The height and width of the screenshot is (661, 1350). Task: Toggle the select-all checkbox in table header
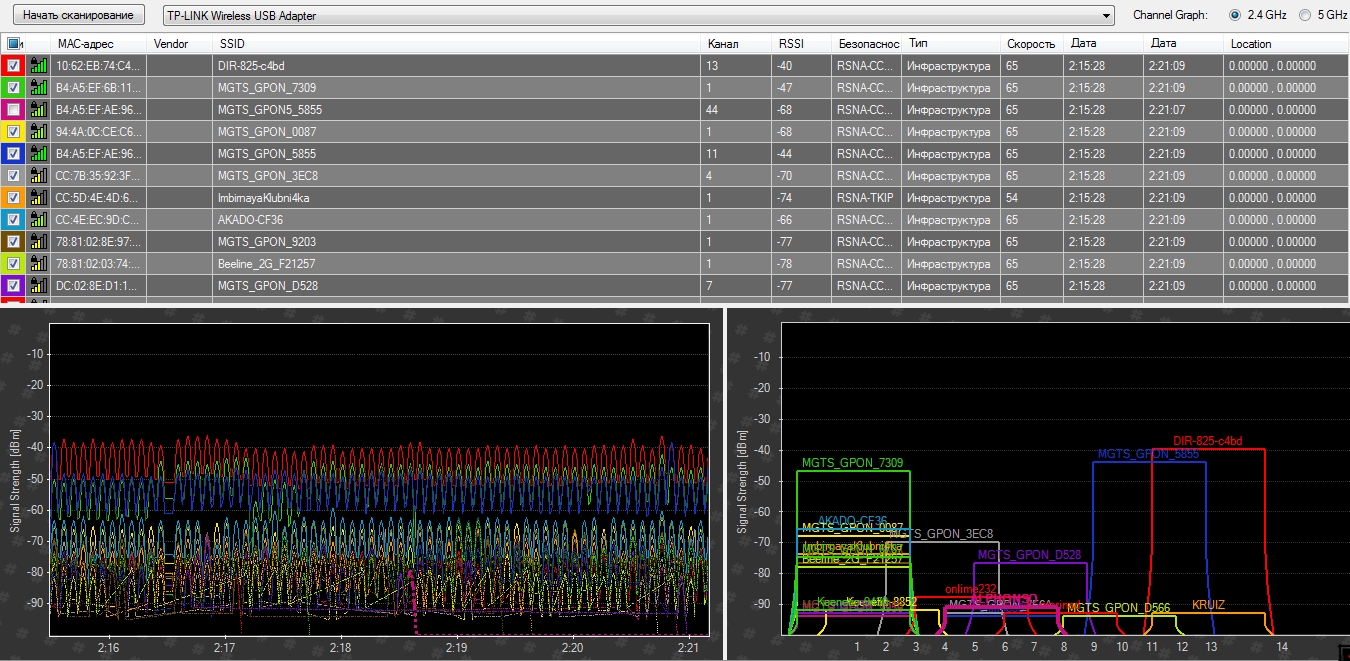[13, 44]
